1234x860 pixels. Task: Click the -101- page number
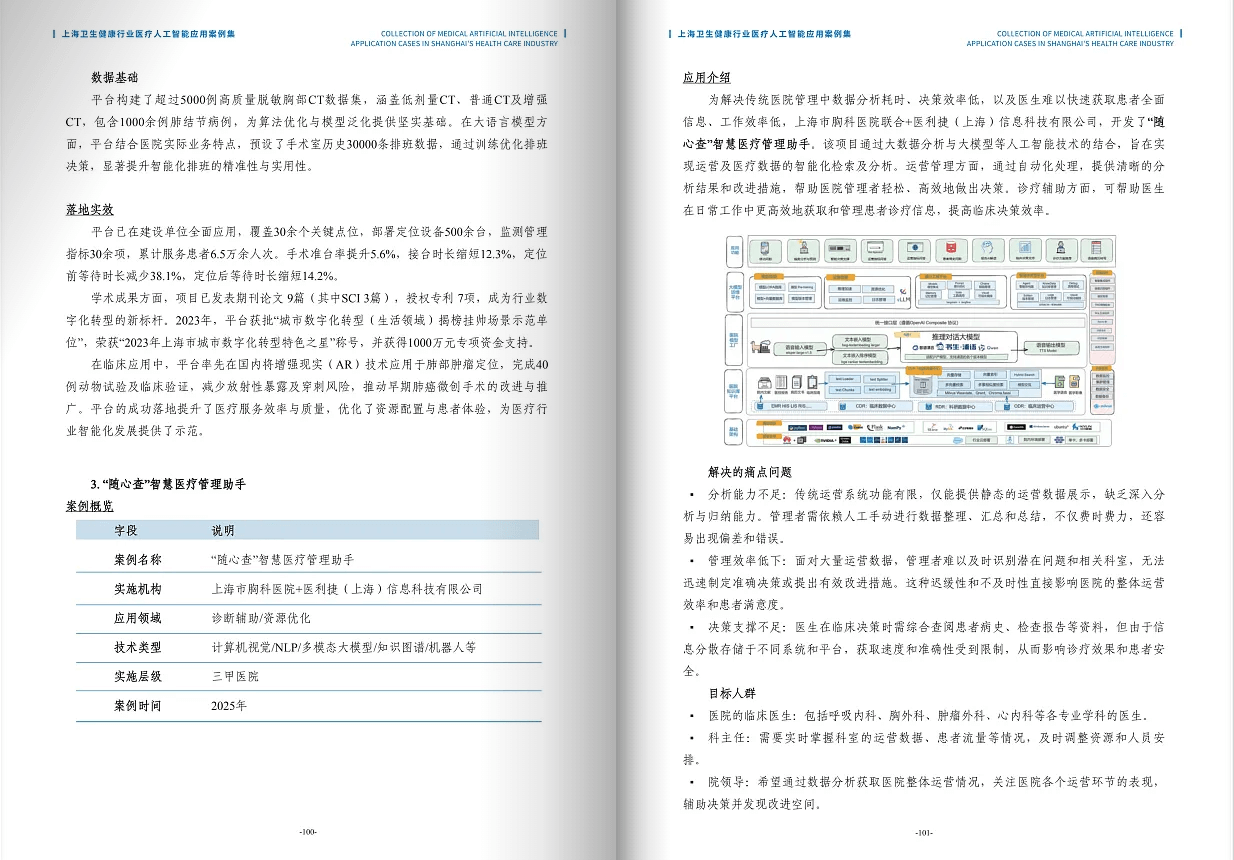coord(924,832)
